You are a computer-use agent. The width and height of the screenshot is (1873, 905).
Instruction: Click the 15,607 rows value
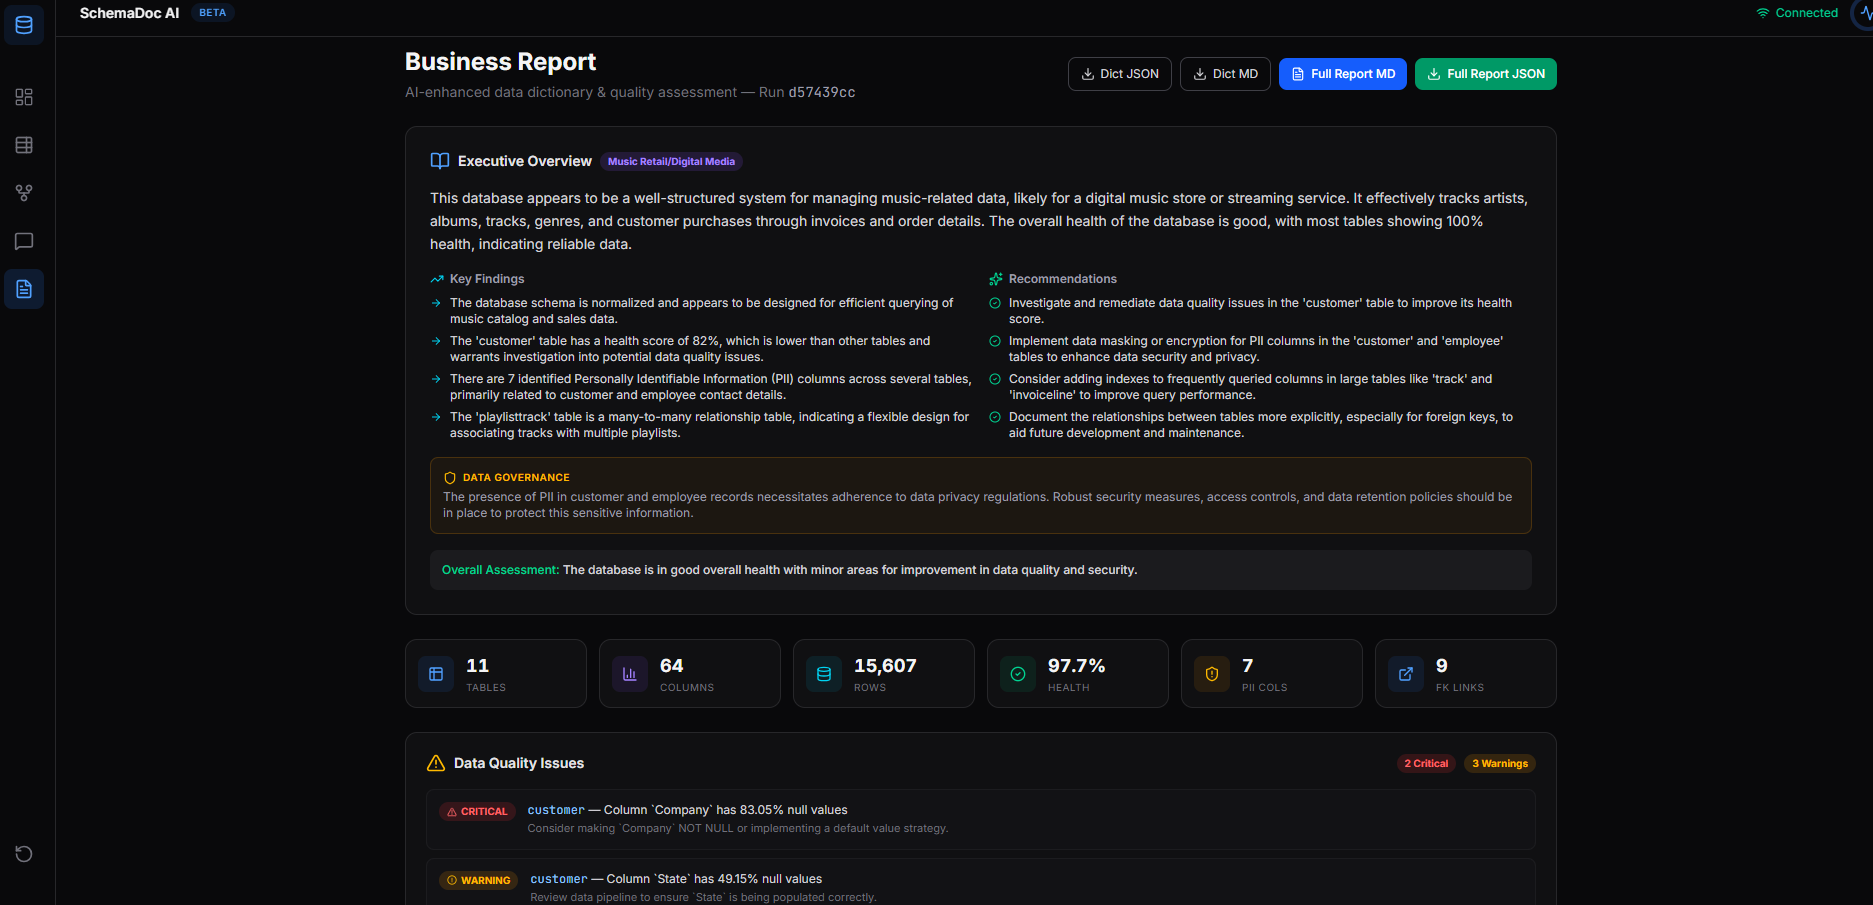click(885, 666)
